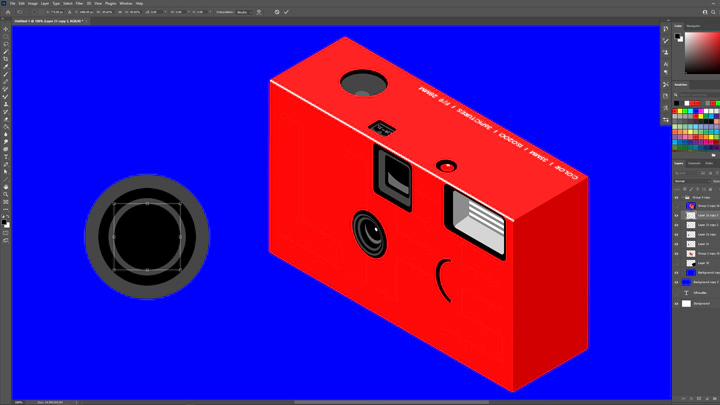Image resolution: width=720 pixels, height=405 pixels.
Task: Select the Eraser tool
Action: tap(6, 119)
